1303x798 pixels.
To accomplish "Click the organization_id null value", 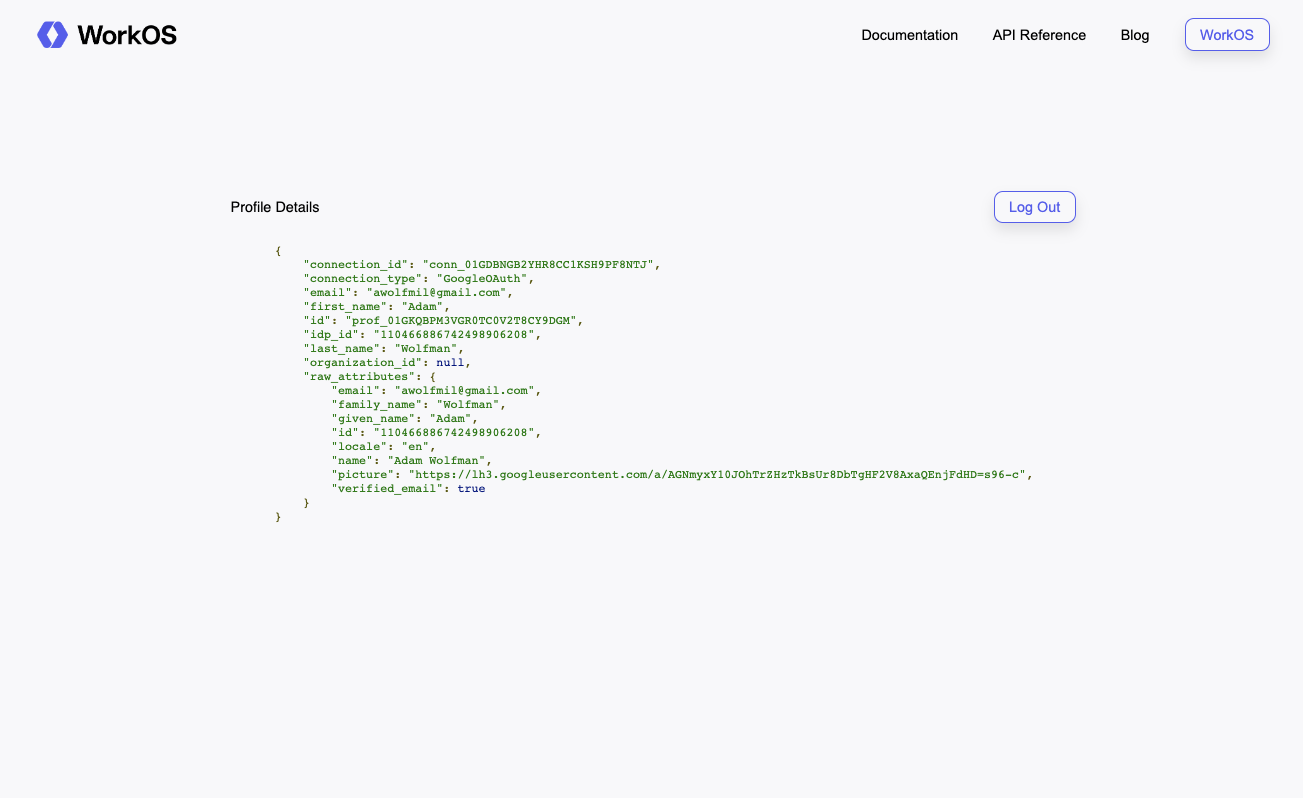I will 450,362.
